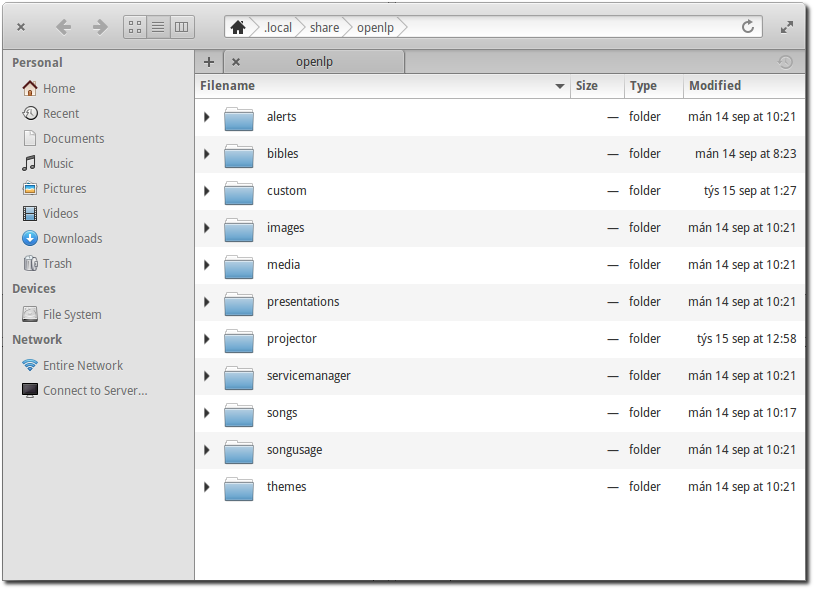Toggle fullscreen with the expand arrows icon
This screenshot has height=589, width=814.
pos(787,27)
